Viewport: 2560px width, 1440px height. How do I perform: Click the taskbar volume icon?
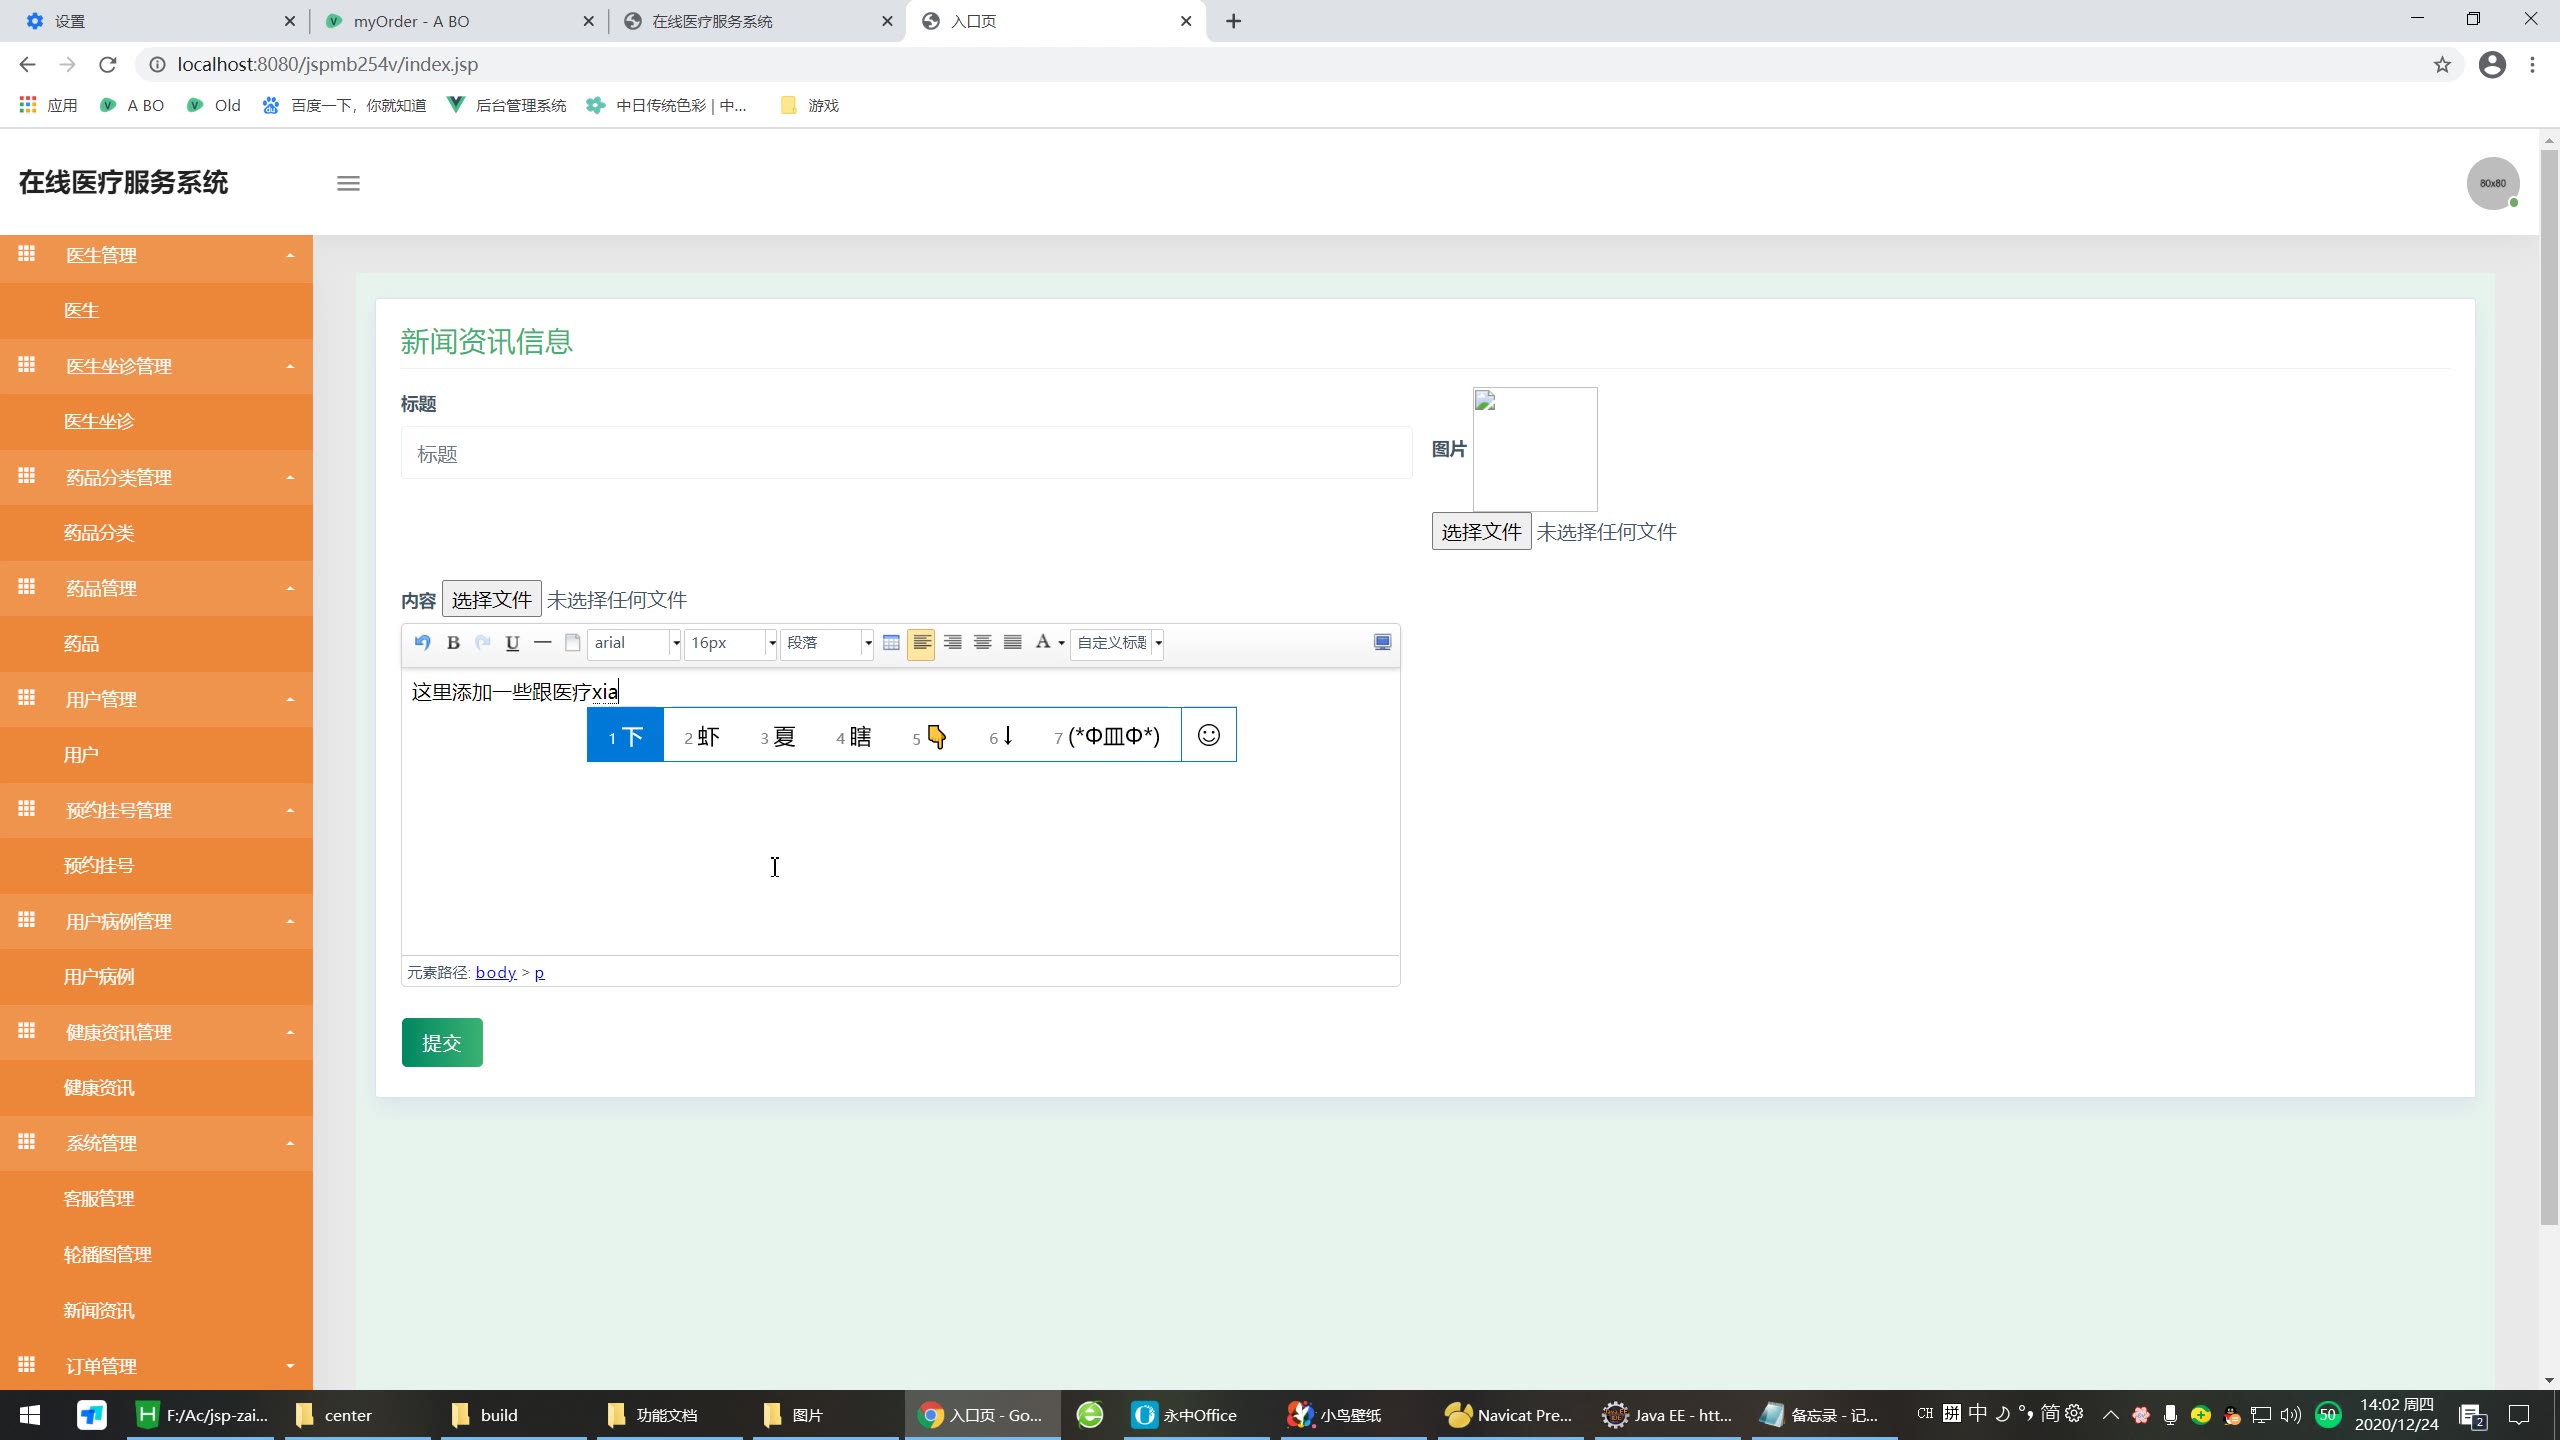[x=2290, y=1415]
